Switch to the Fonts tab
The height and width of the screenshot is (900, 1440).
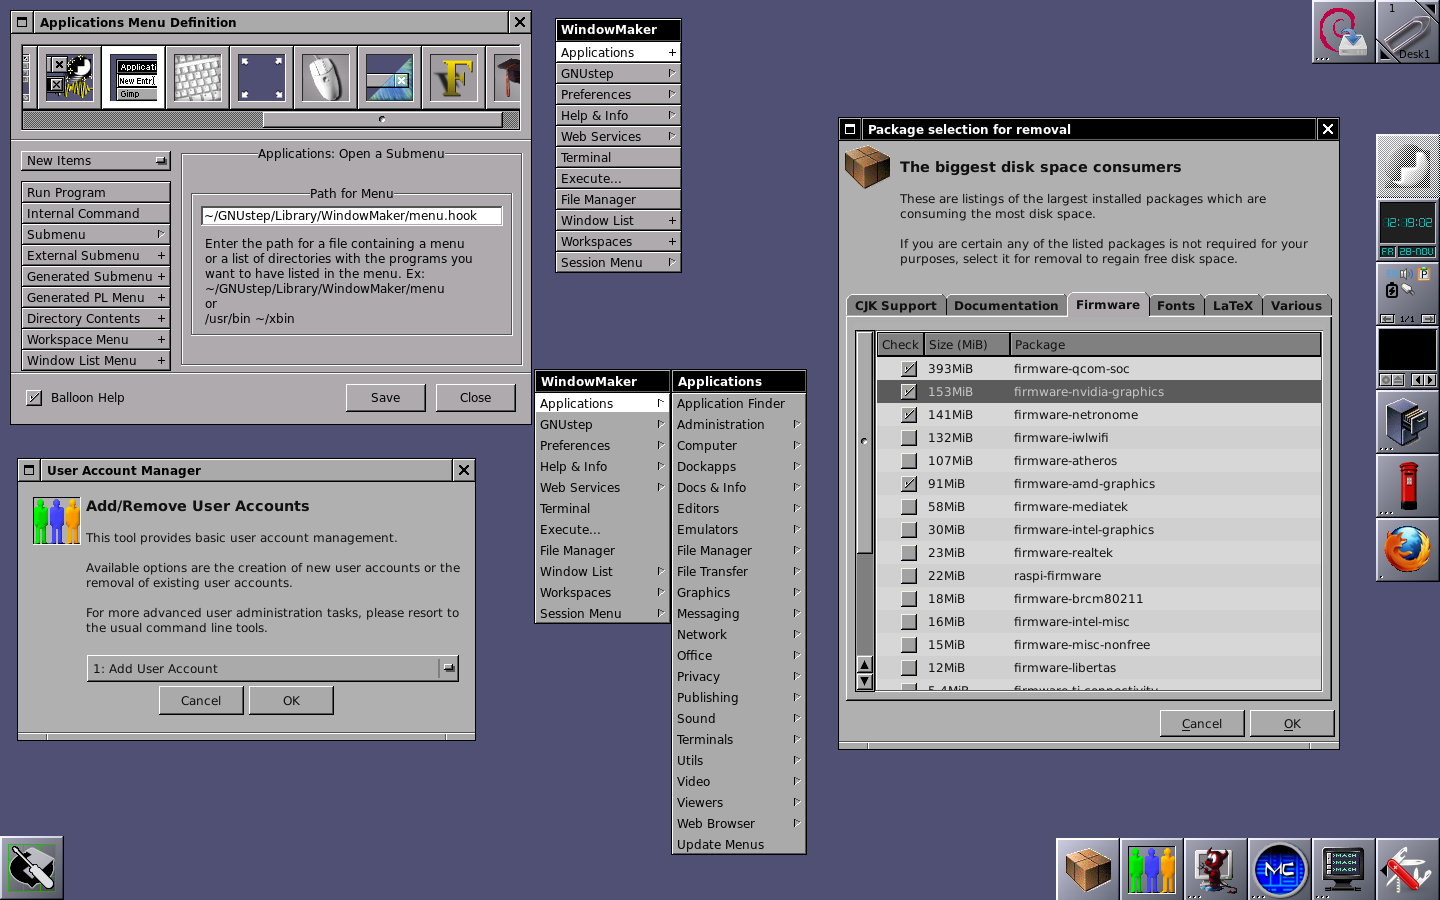(x=1175, y=306)
